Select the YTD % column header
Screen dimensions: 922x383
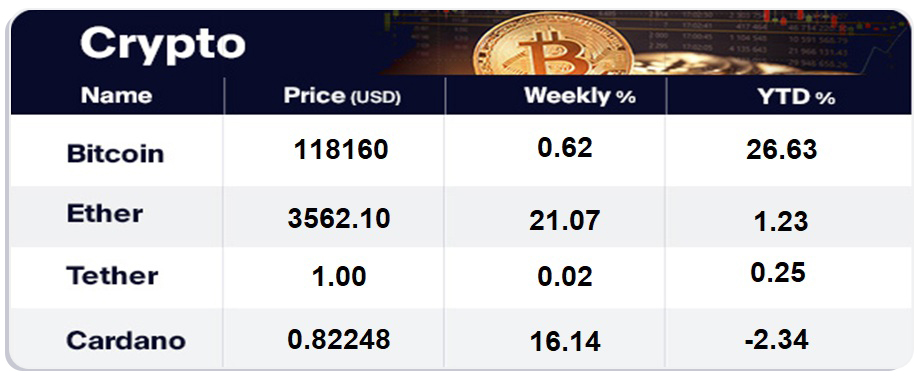point(796,98)
